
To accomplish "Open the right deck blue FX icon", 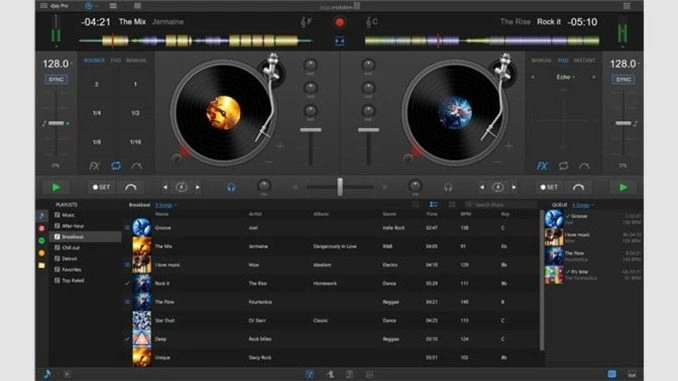I will pos(542,166).
